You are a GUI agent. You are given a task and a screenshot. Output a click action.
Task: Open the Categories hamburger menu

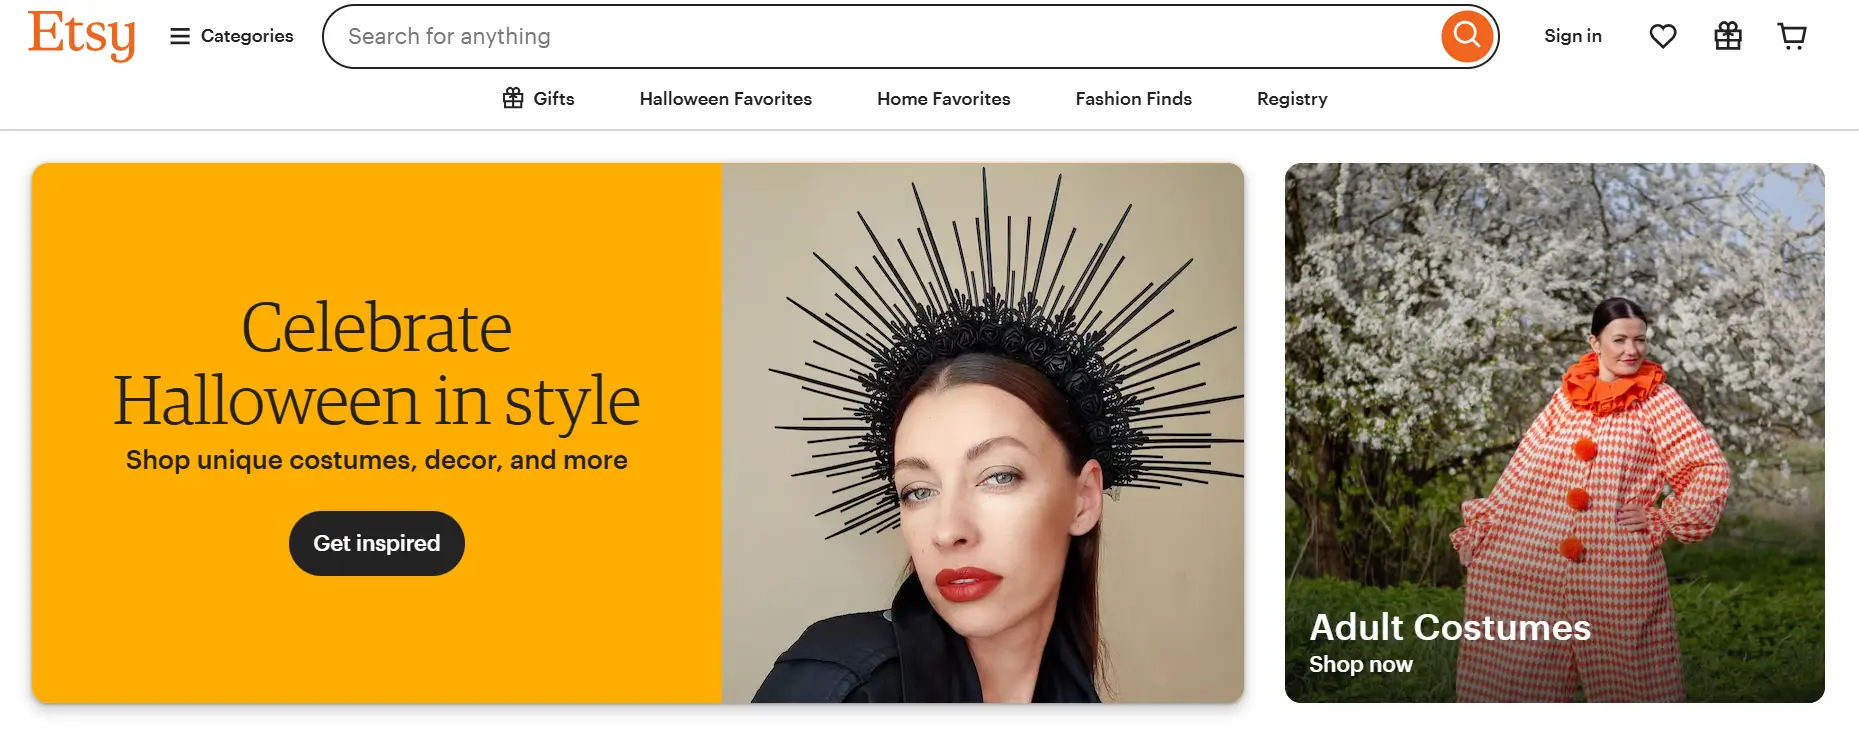pyautogui.click(x=232, y=36)
